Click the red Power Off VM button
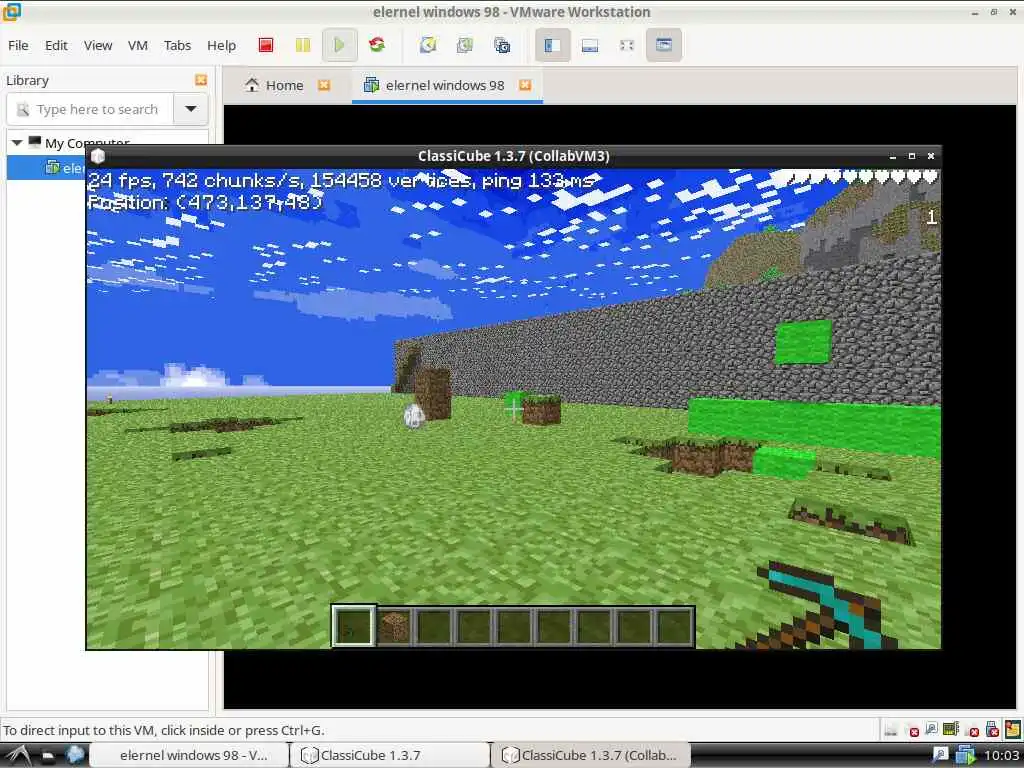 pos(266,45)
